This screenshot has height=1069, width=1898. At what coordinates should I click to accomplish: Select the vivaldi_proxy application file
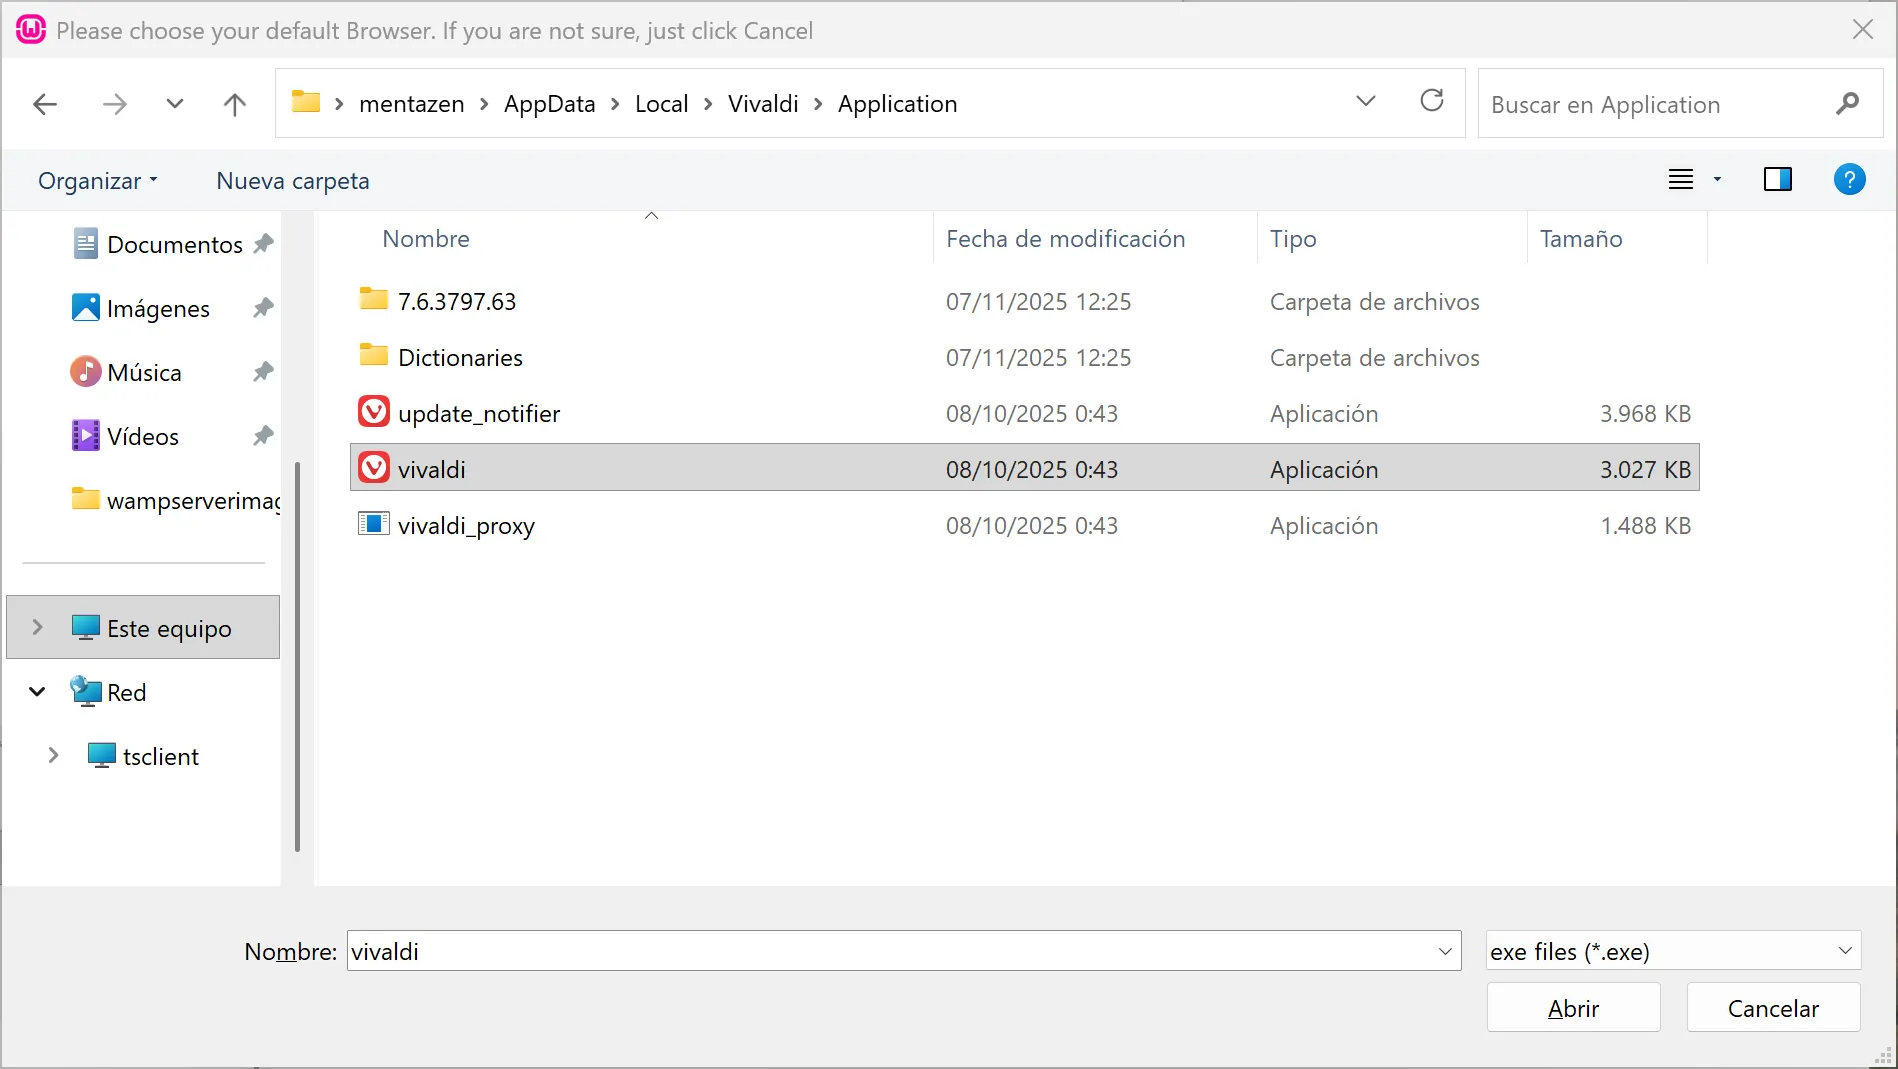[x=466, y=526]
